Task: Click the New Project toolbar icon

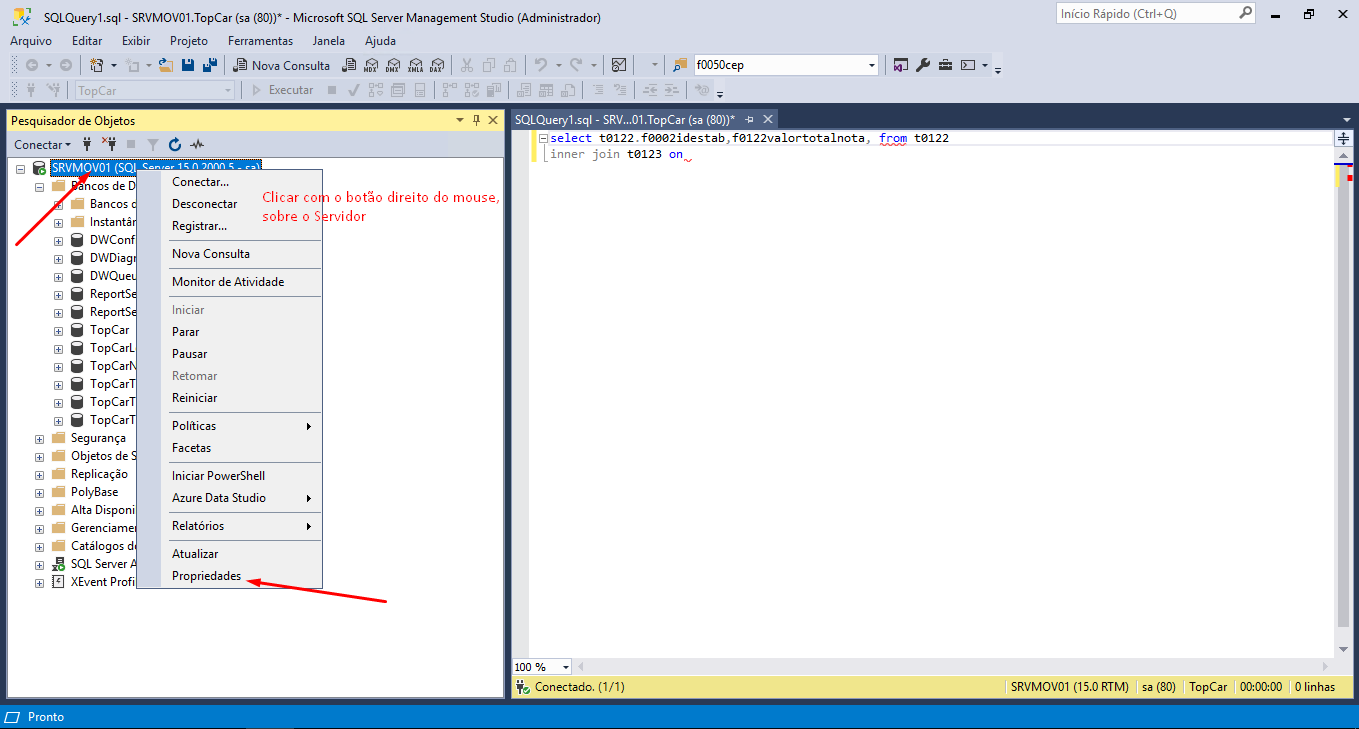Action: (x=97, y=65)
